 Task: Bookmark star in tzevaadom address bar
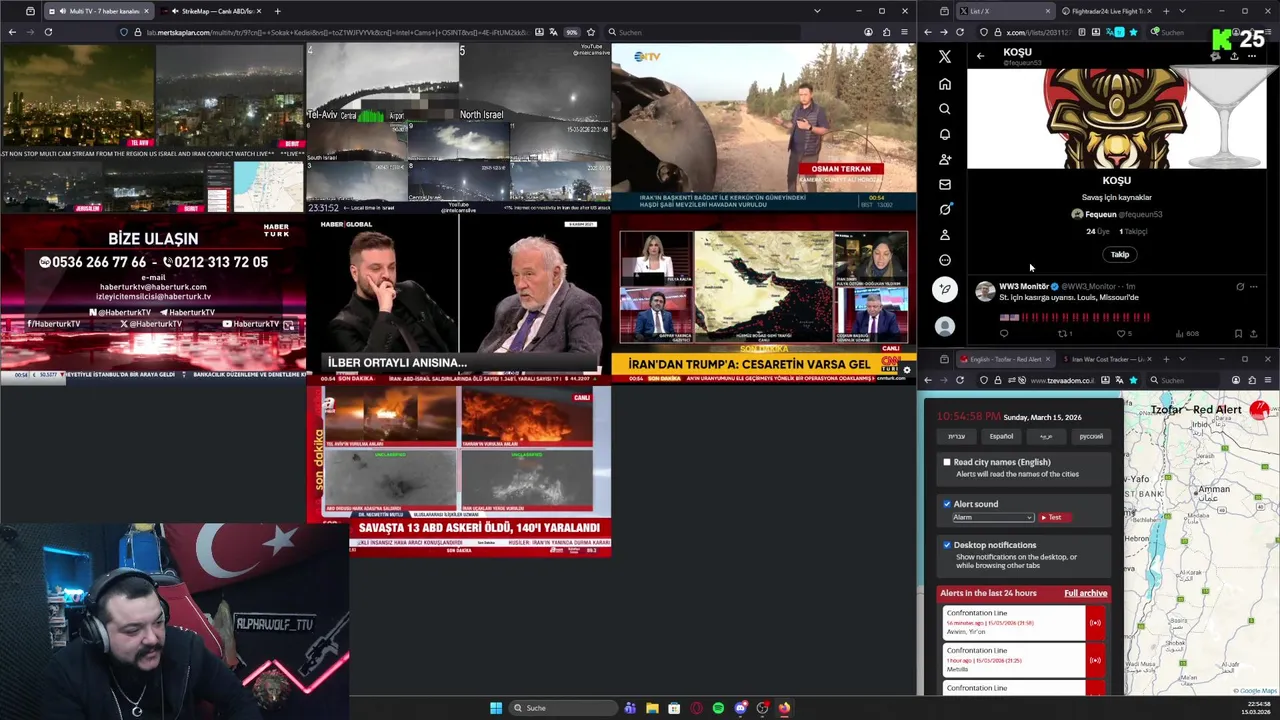(1133, 380)
